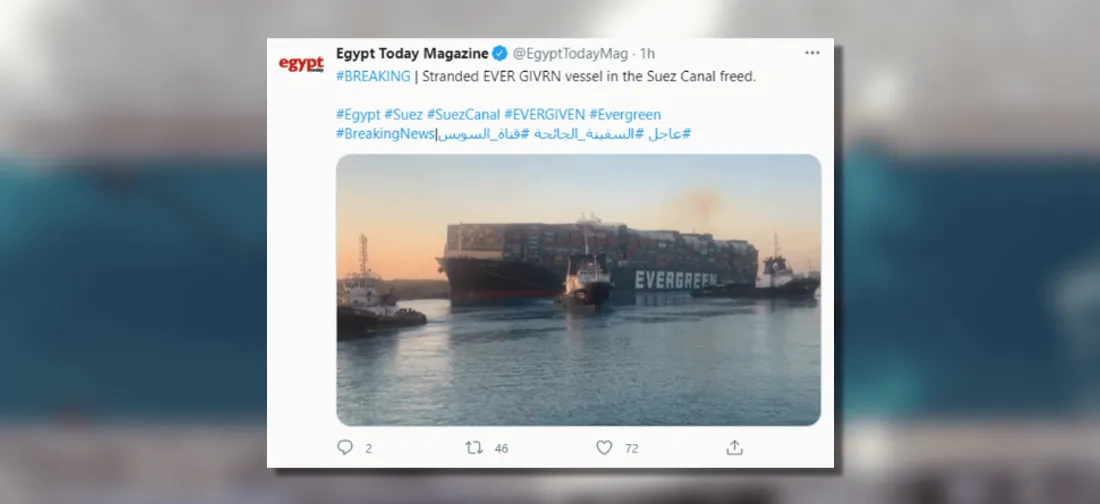Open the #Evergreen hashtag
The height and width of the screenshot is (504, 1100).
click(625, 114)
